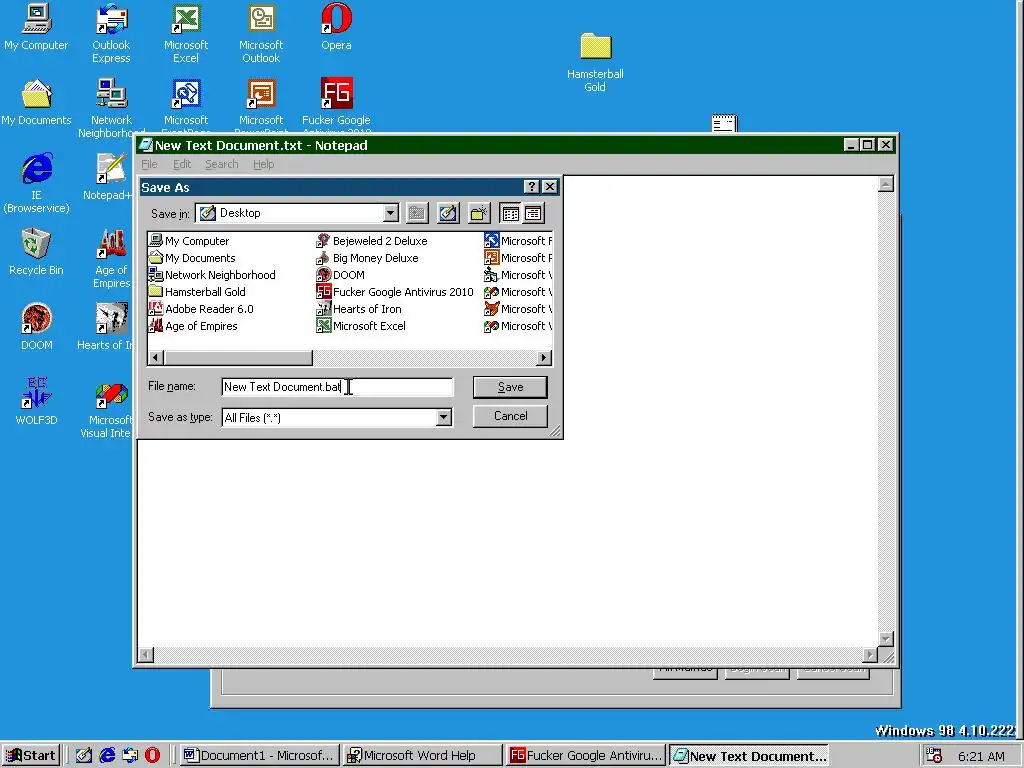Open Notepad Edit menu
The width and height of the screenshot is (1024, 768).
click(x=182, y=164)
